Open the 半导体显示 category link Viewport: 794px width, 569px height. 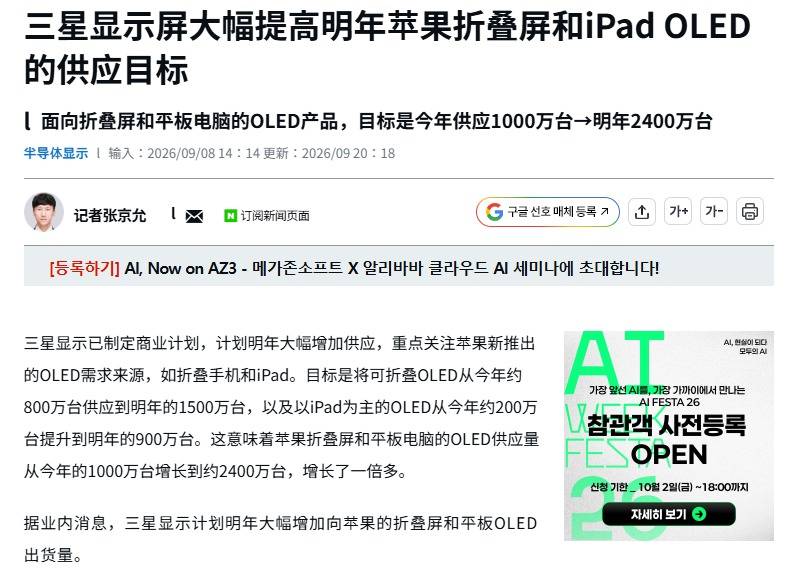pyautogui.click(x=56, y=153)
